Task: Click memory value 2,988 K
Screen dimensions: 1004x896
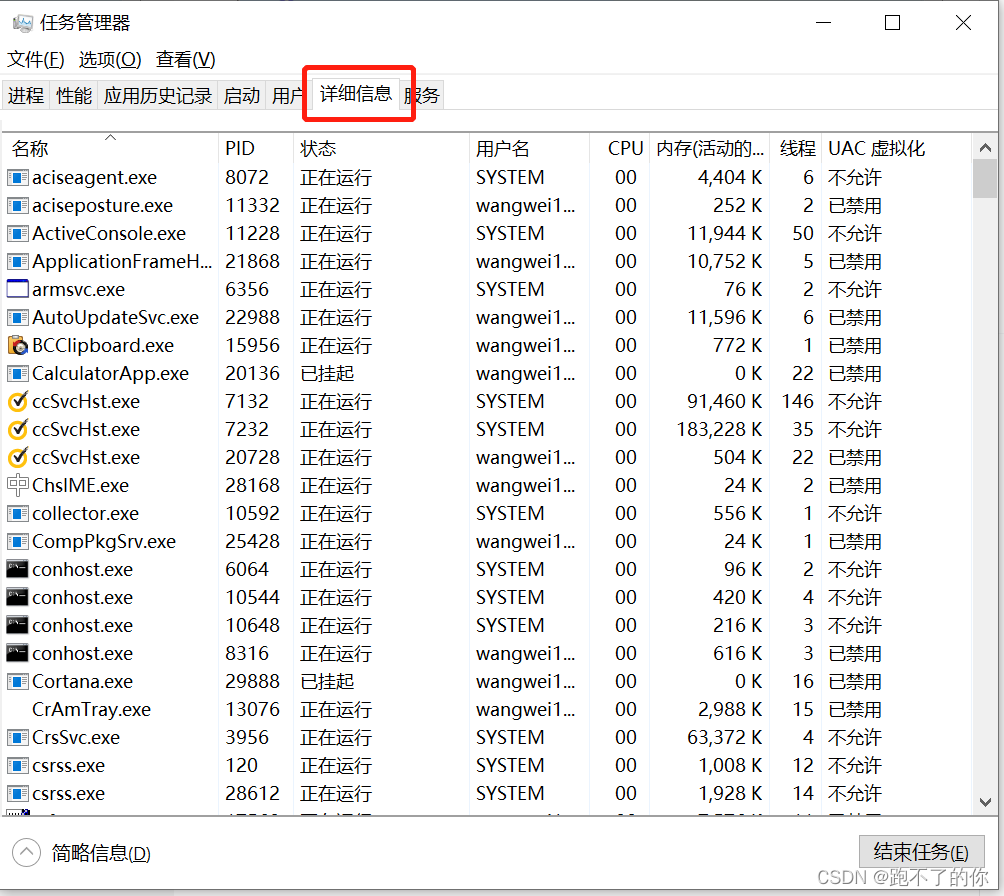Action: tap(730, 710)
